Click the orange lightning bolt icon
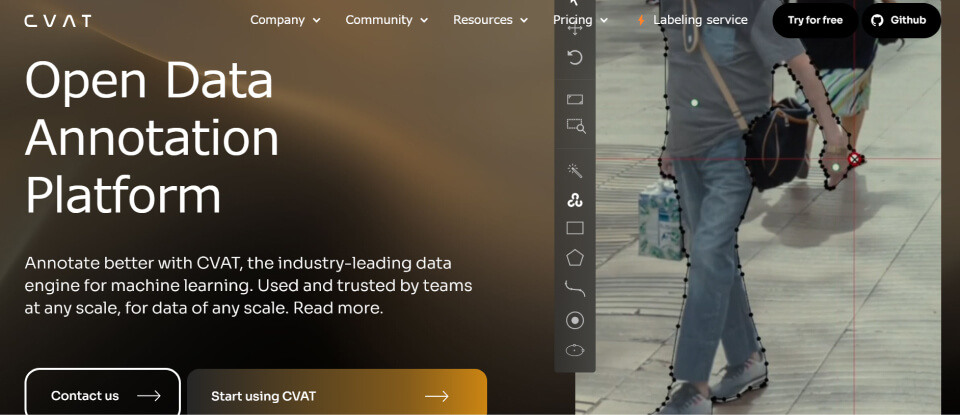The height and width of the screenshot is (415, 960). pyautogui.click(x=641, y=20)
